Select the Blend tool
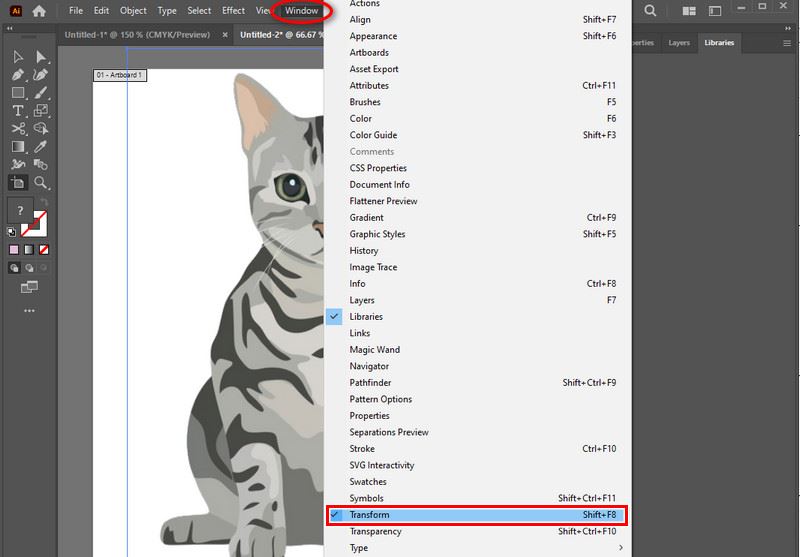 click(41, 164)
